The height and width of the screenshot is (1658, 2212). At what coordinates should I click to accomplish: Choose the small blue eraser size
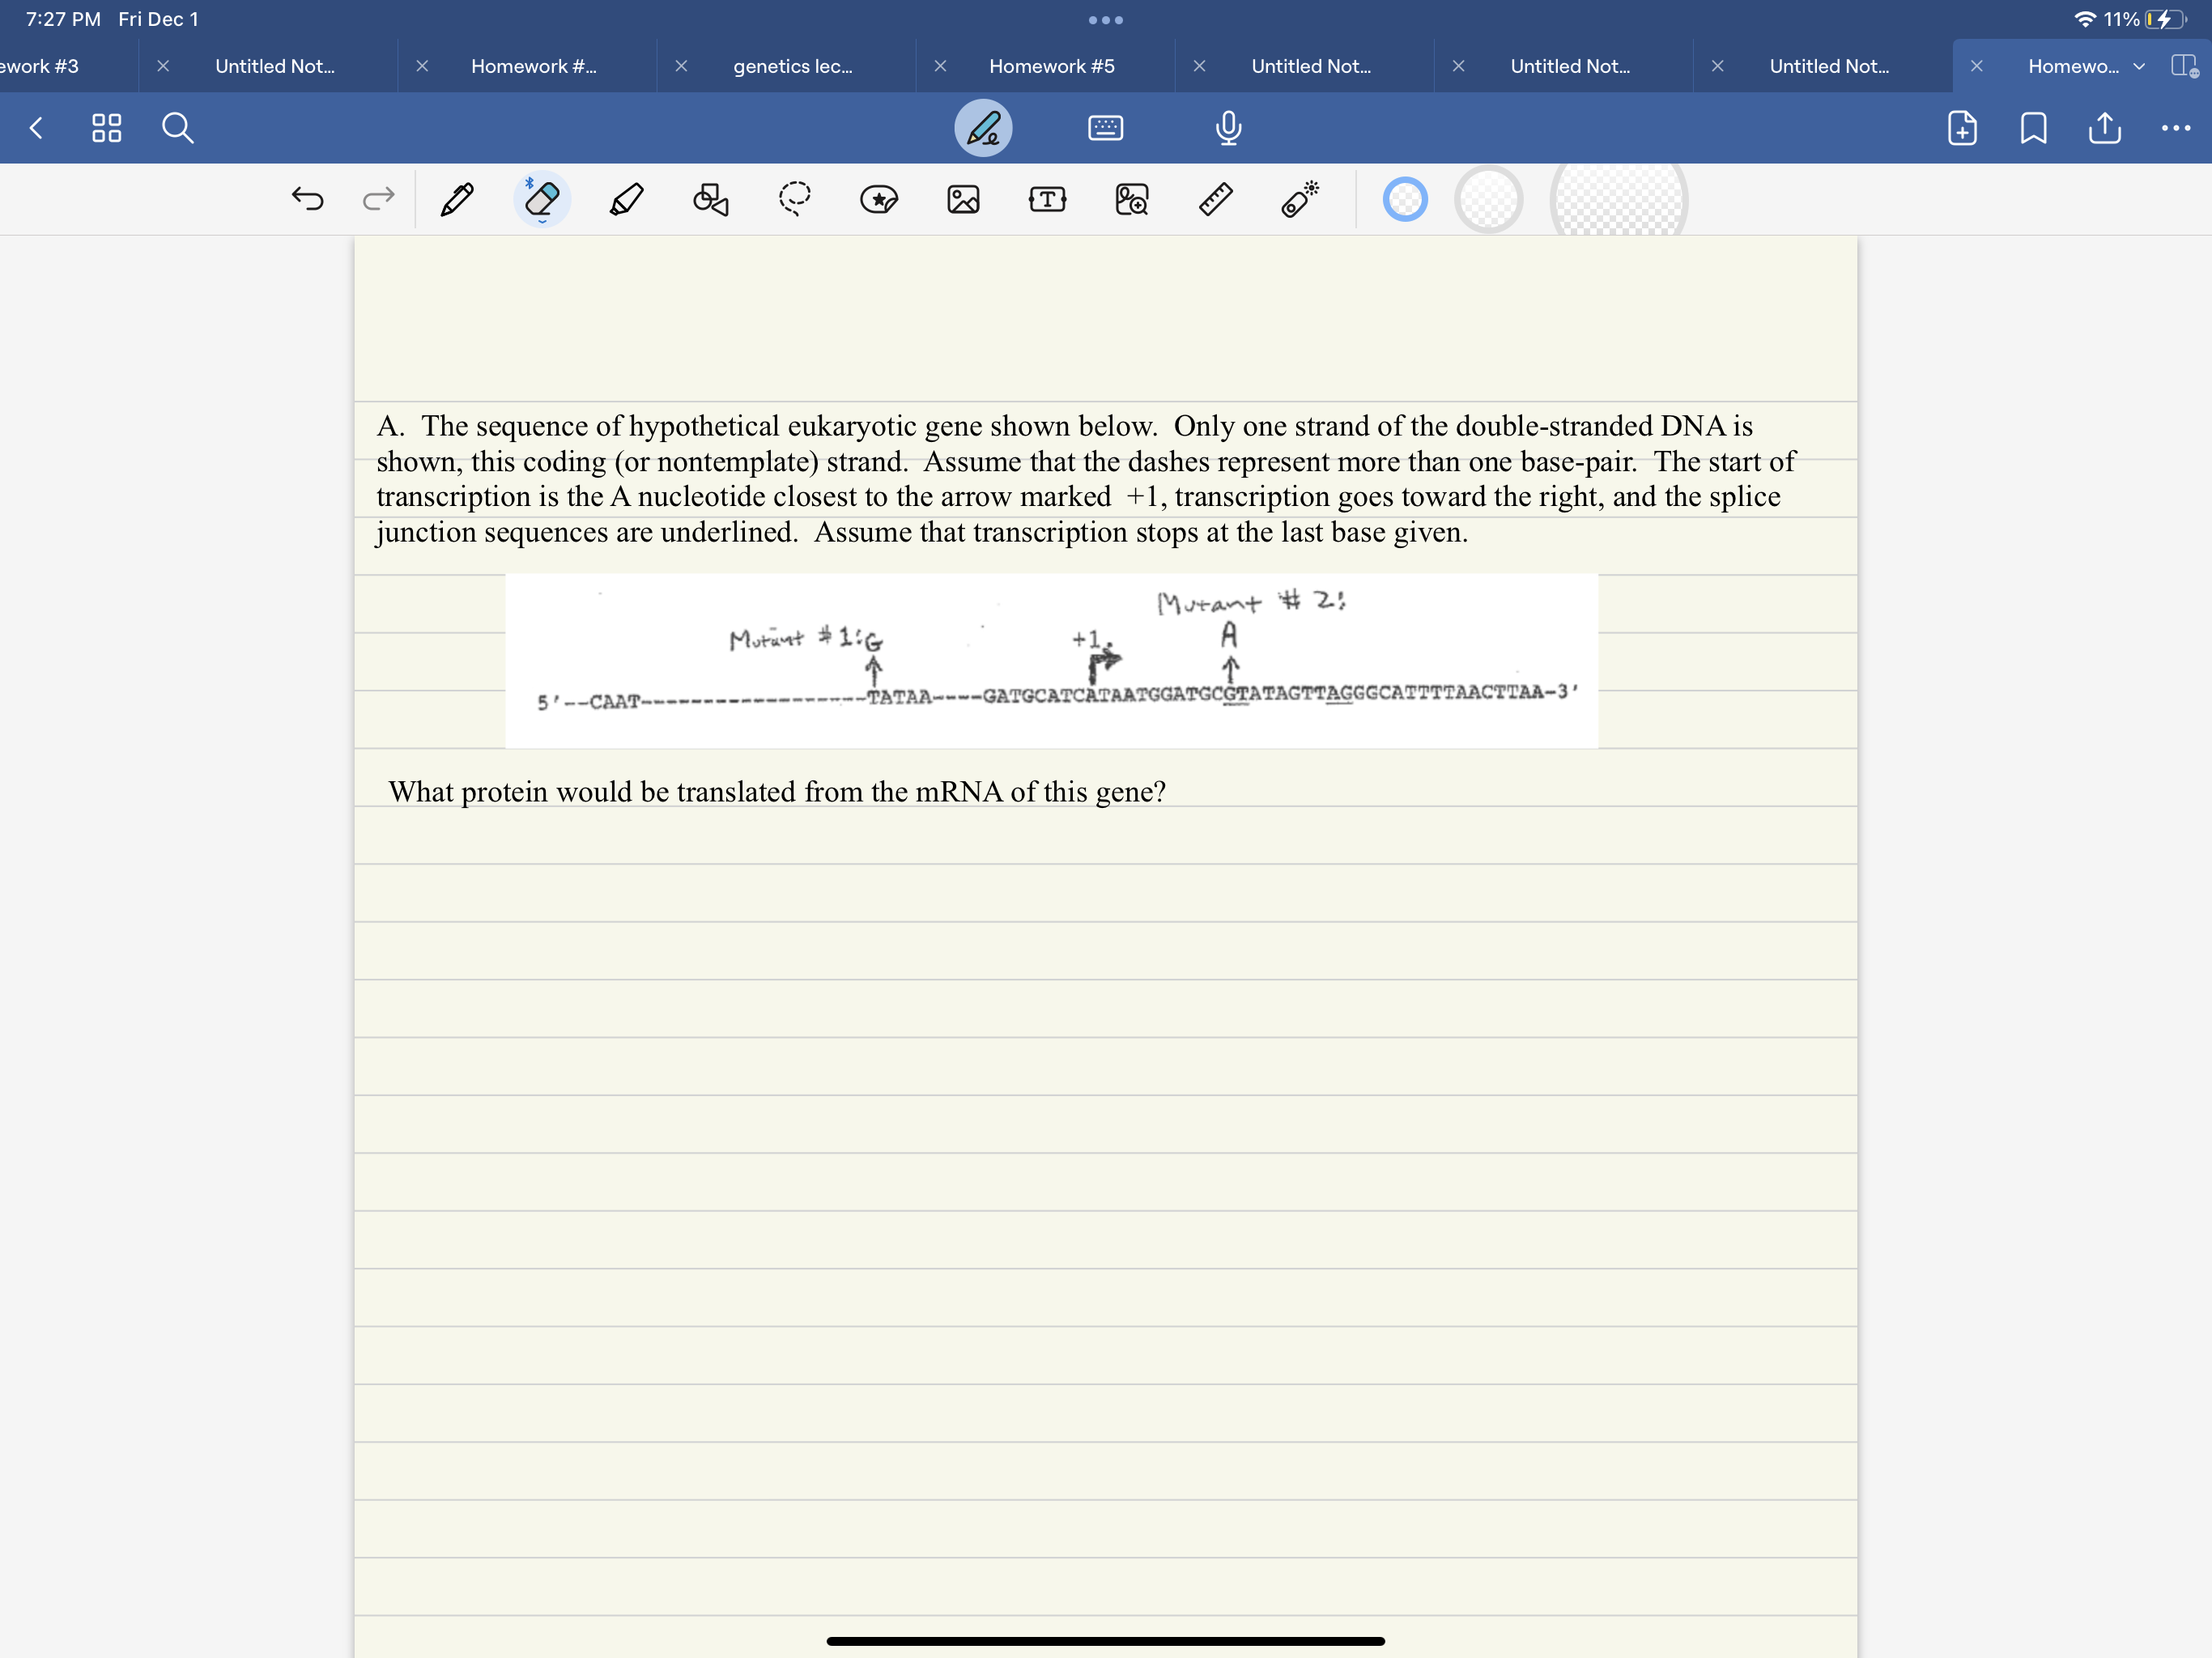point(1404,200)
